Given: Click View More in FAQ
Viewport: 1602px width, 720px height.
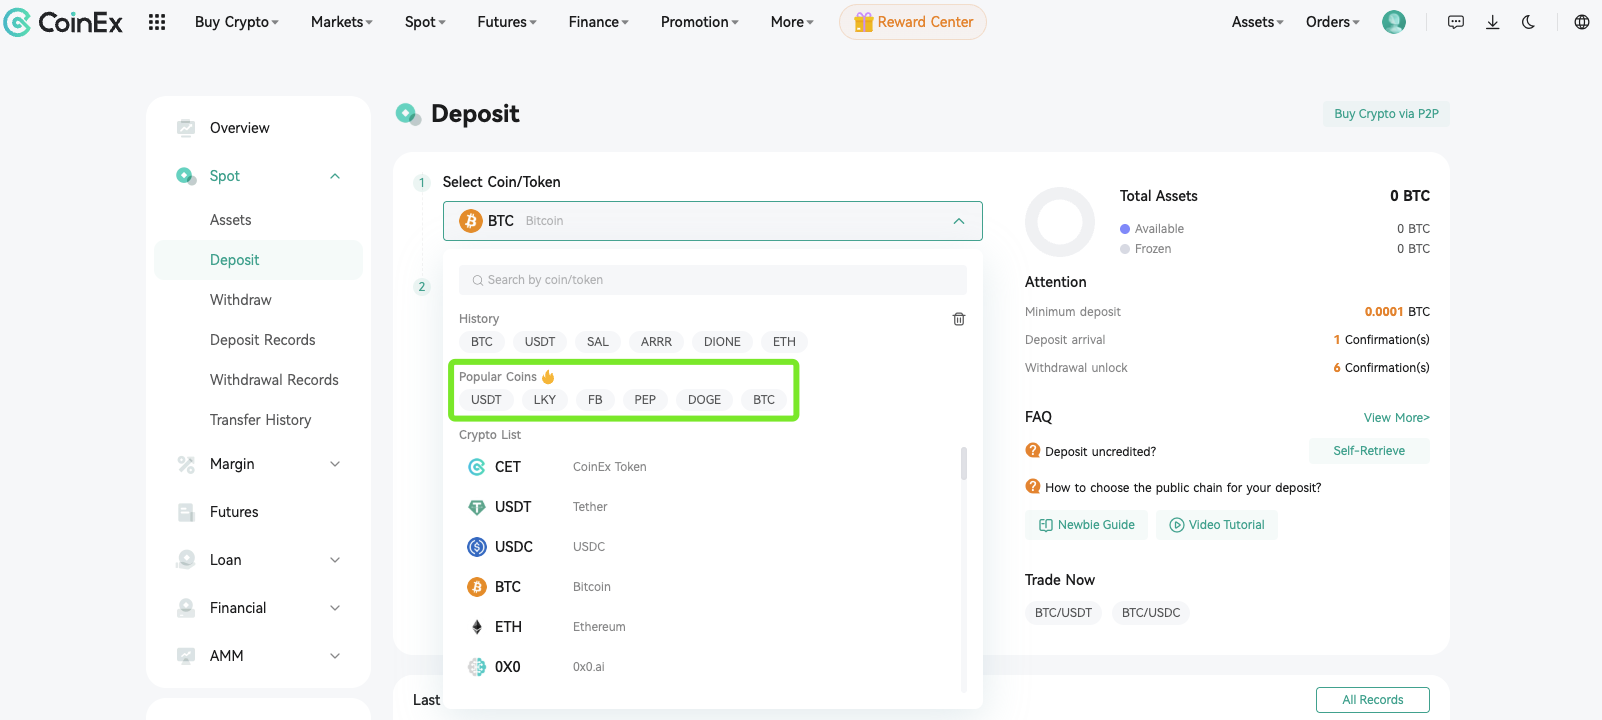Looking at the screenshot, I should point(1397,418).
